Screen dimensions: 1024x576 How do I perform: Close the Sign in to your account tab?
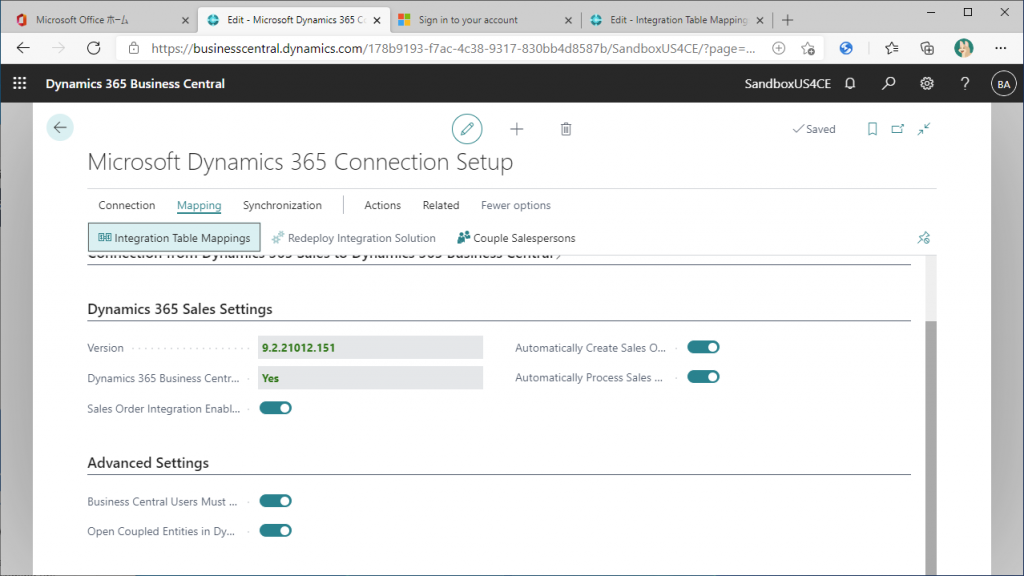[x=568, y=20]
